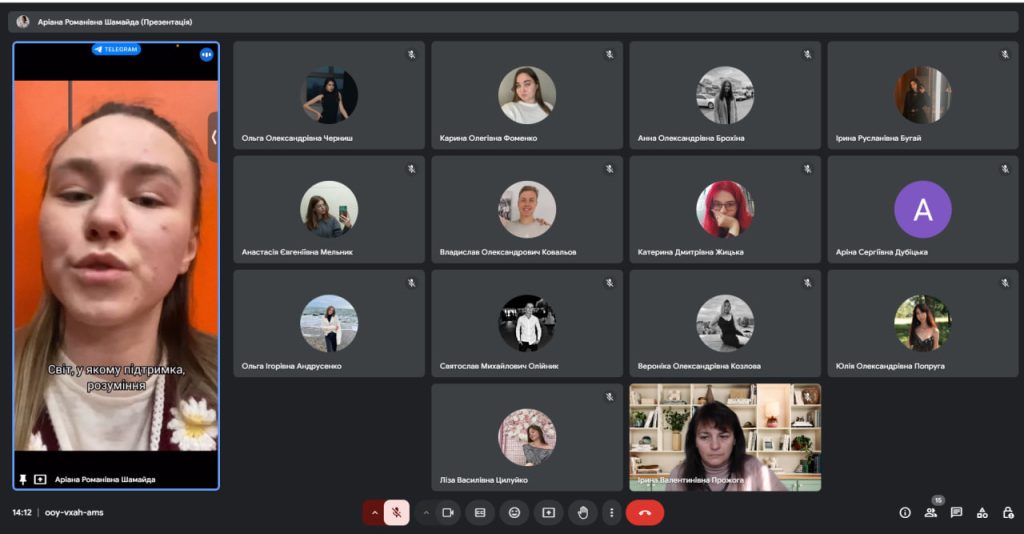Collapse the presentation panel with the side chevron
This screenshot has height=534, width=1024.
click(x=213, y=137)
